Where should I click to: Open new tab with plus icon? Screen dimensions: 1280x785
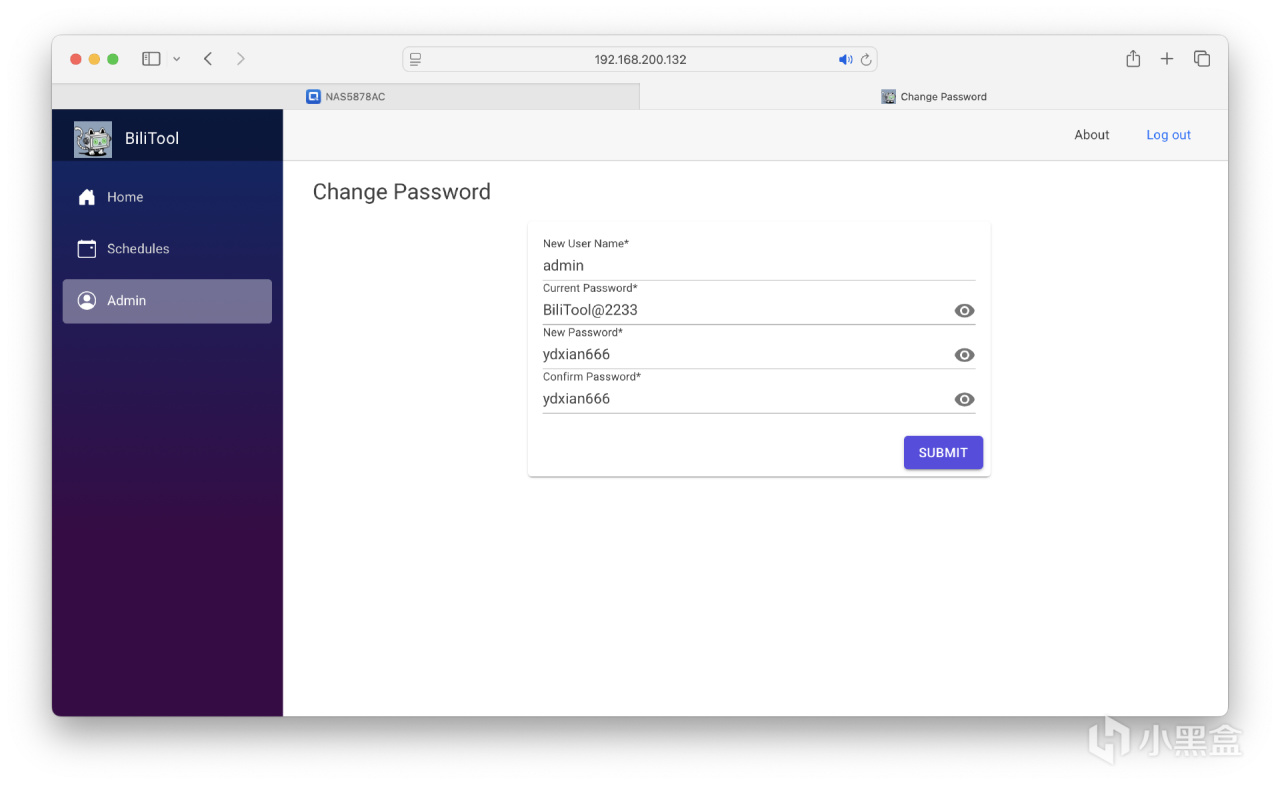pyautogui.click(x=1167, y=59)
